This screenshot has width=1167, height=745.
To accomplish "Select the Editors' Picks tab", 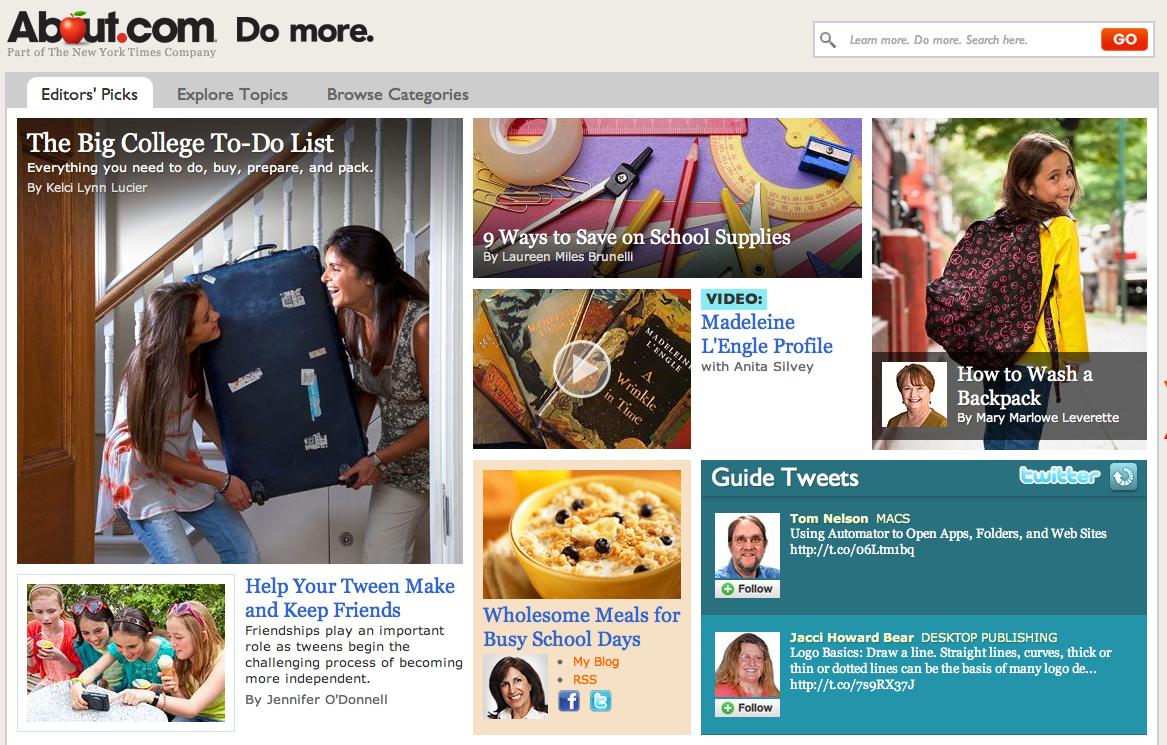I will point(89,94).
